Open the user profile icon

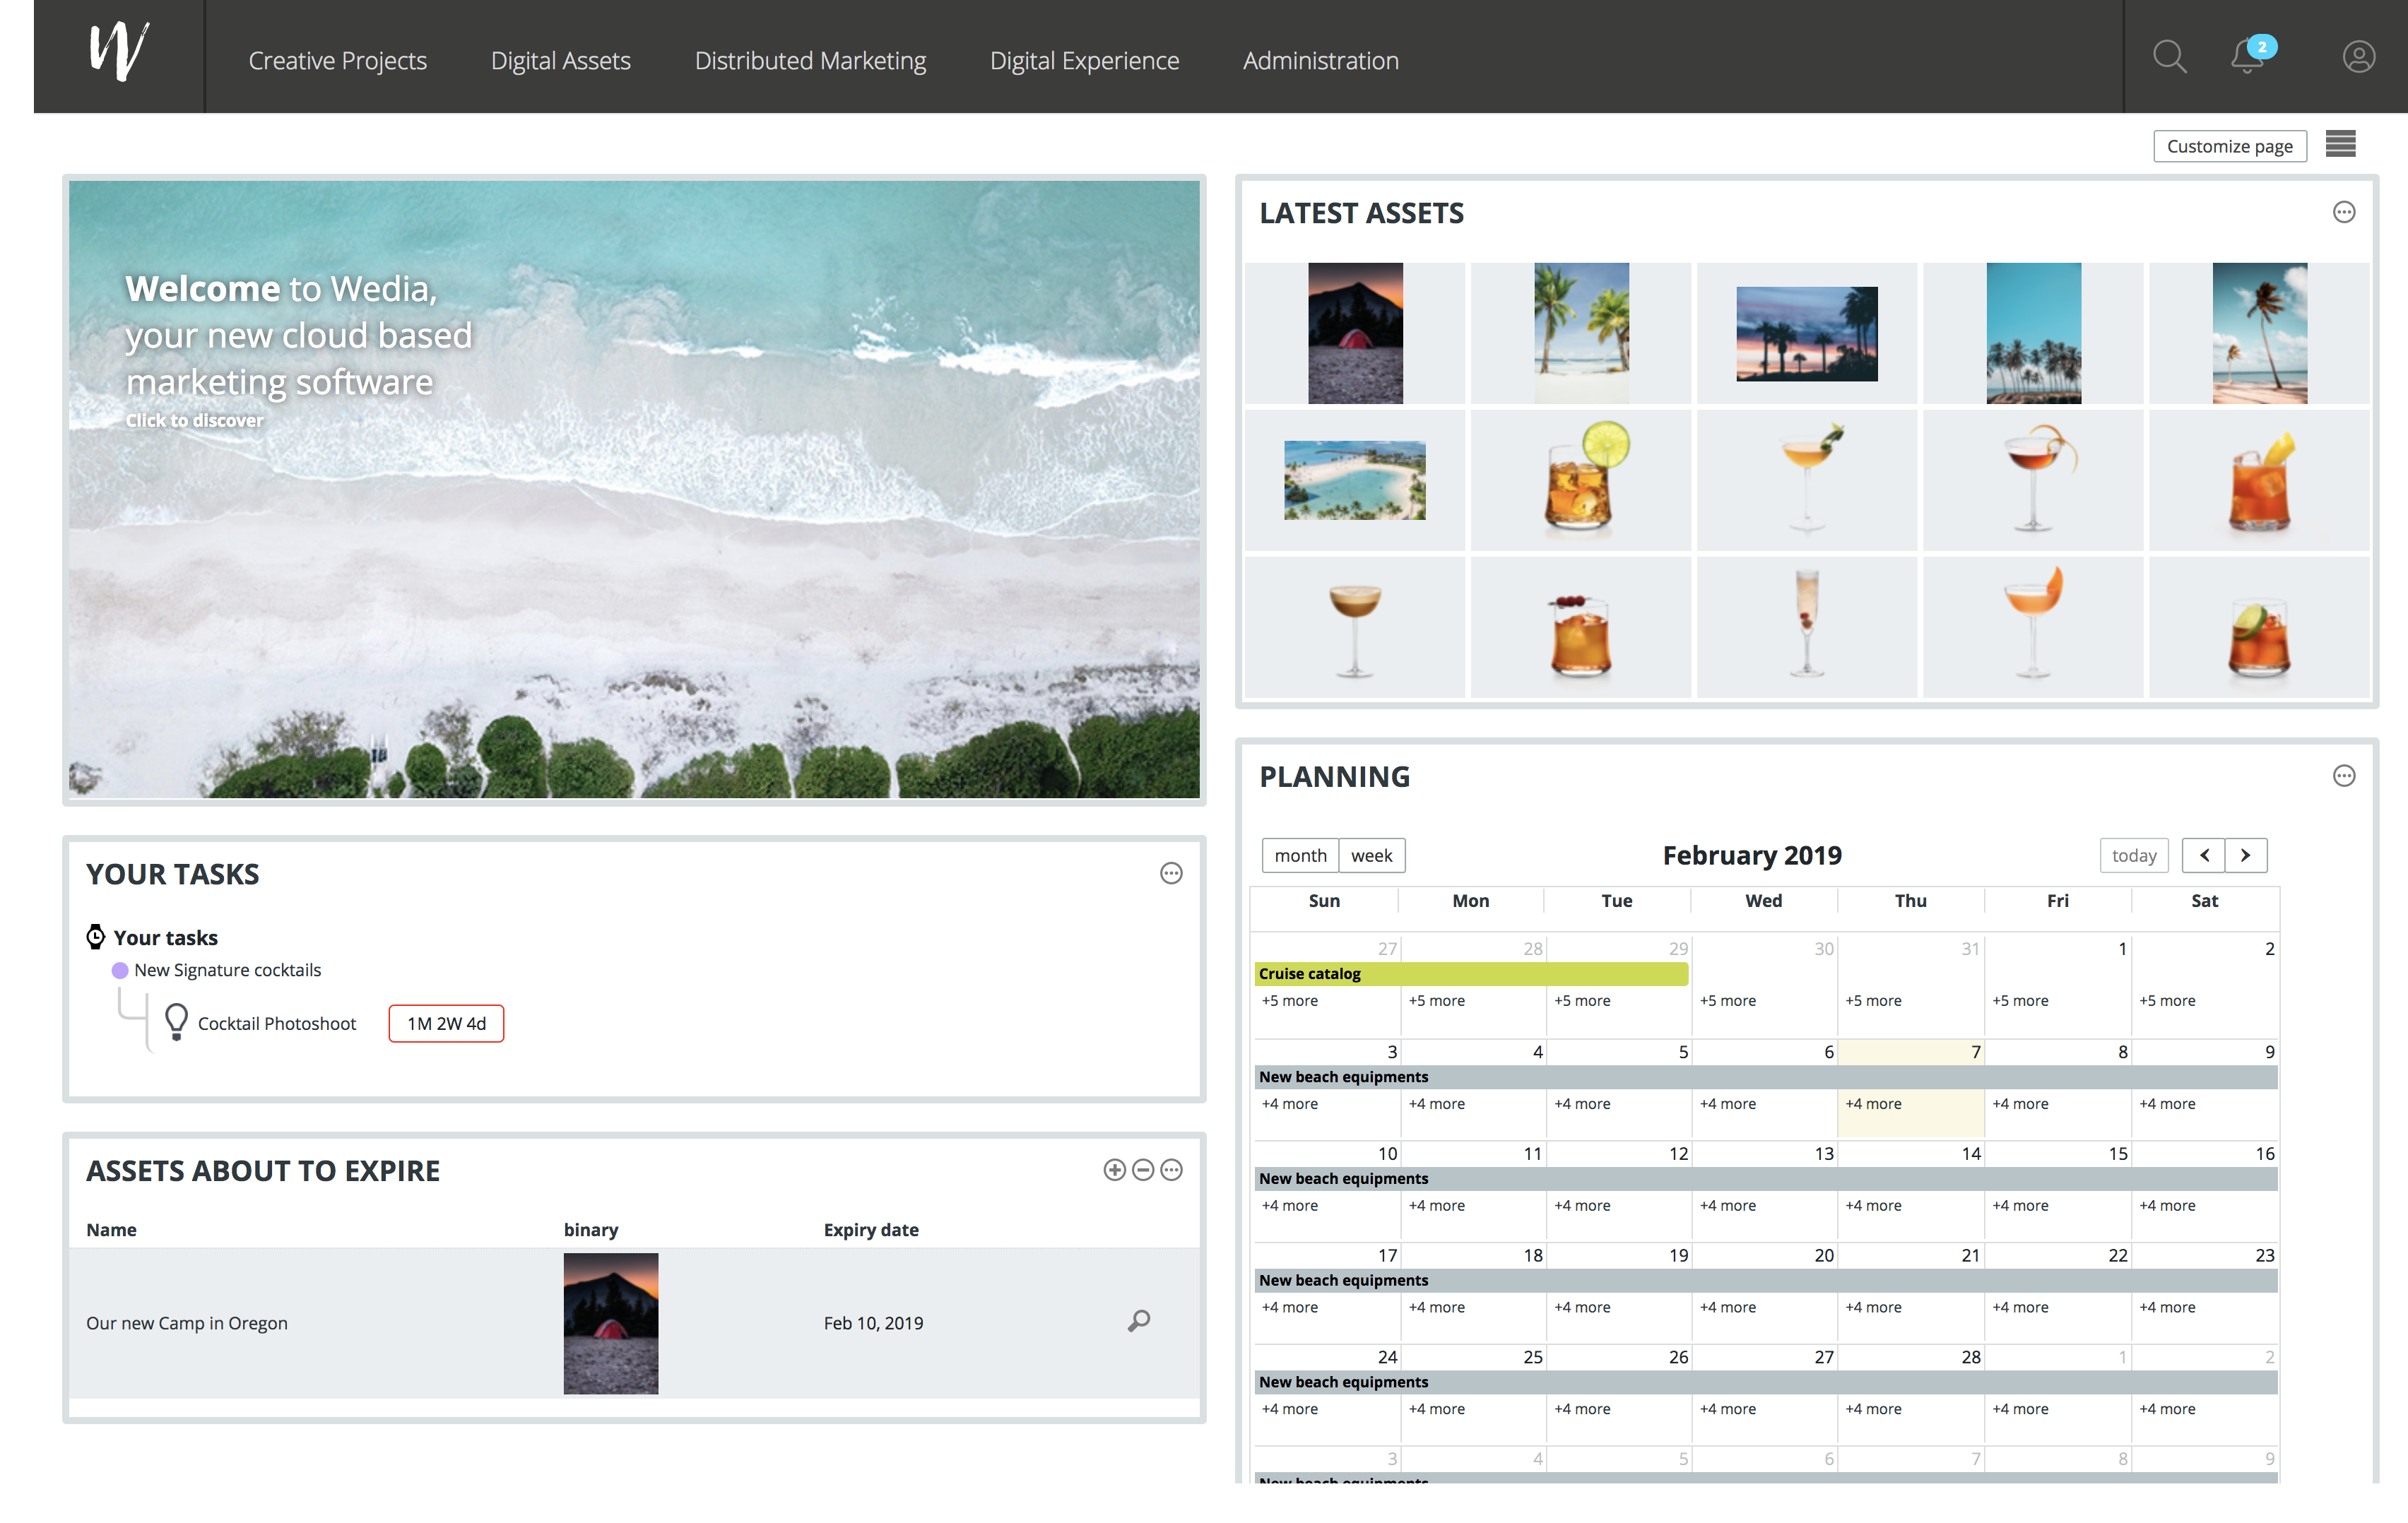[x=2358, y=57]
